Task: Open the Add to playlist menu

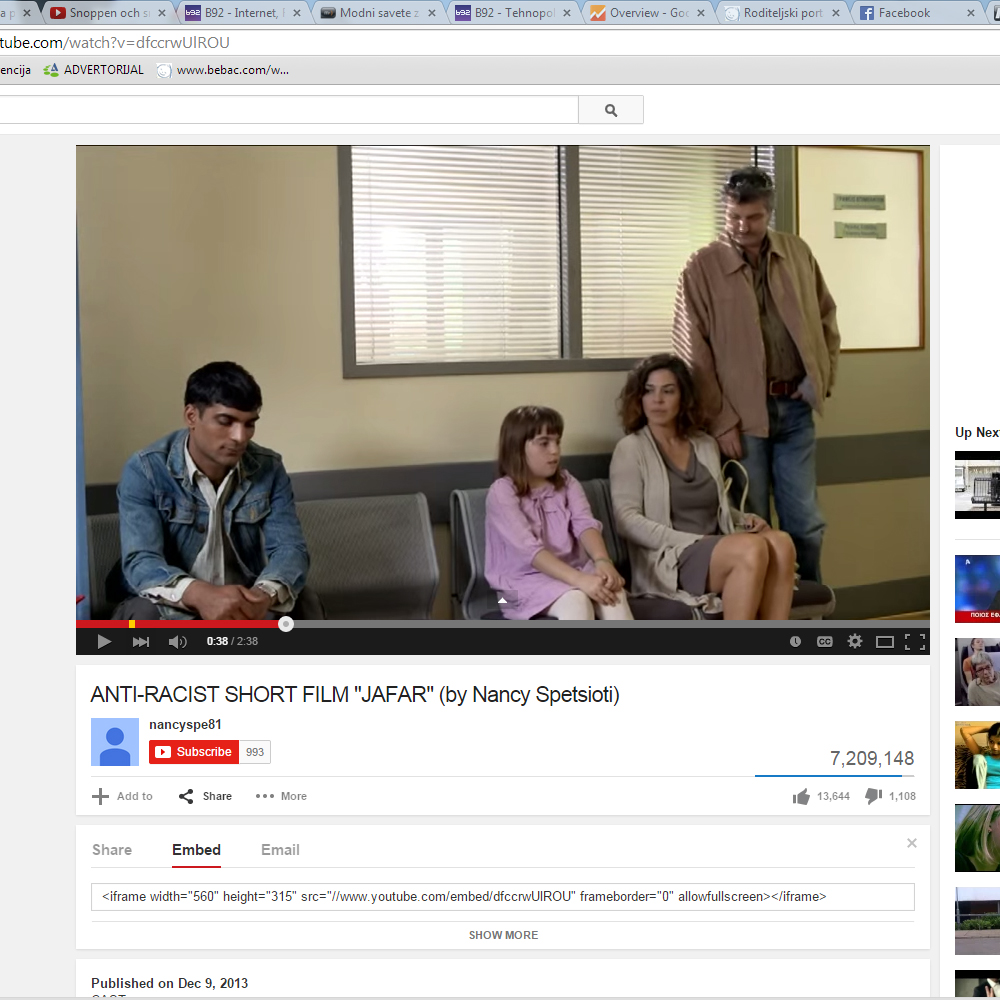Action: pyautogui.click(x=123, y=797)
